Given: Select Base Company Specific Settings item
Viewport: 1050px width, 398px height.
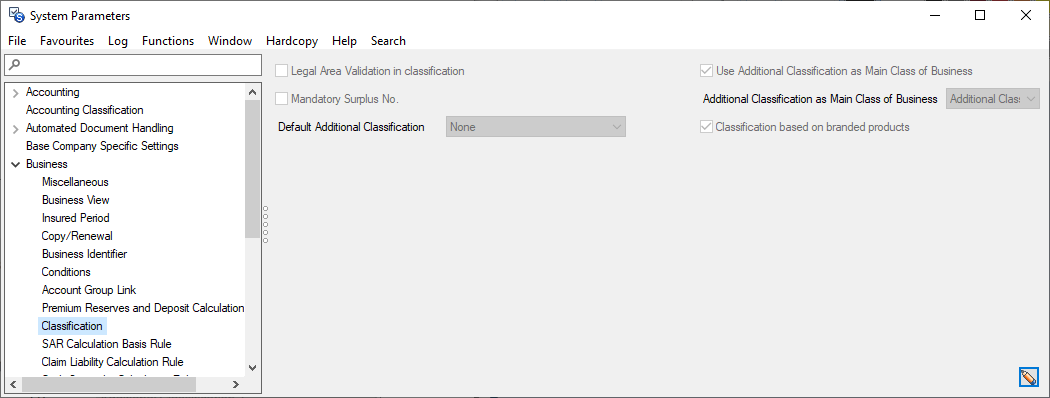Looking at the screenshot, I should click(x=102, y=146).
